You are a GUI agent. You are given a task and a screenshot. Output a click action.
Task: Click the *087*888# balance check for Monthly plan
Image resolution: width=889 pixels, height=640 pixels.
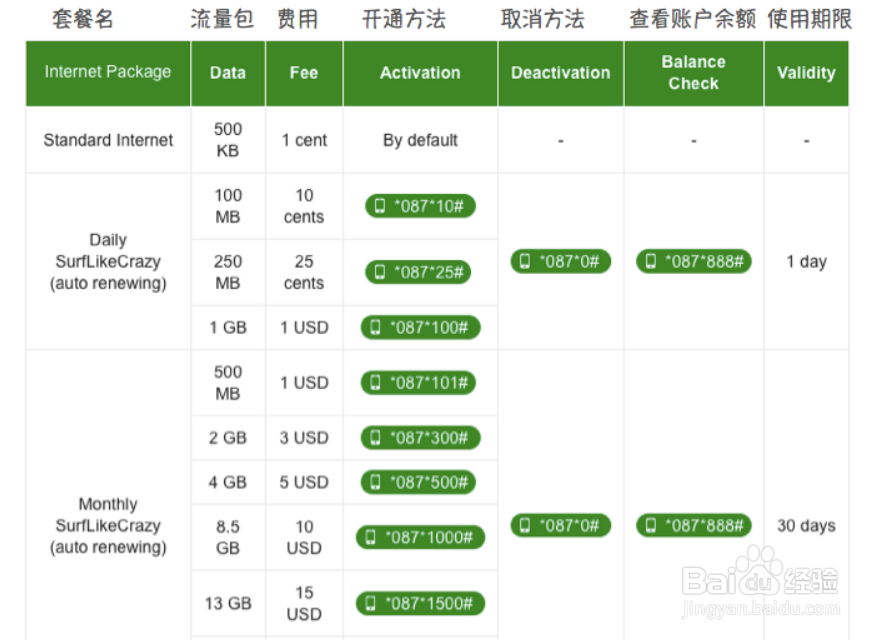pyautogui.click(x=693, y=525)
